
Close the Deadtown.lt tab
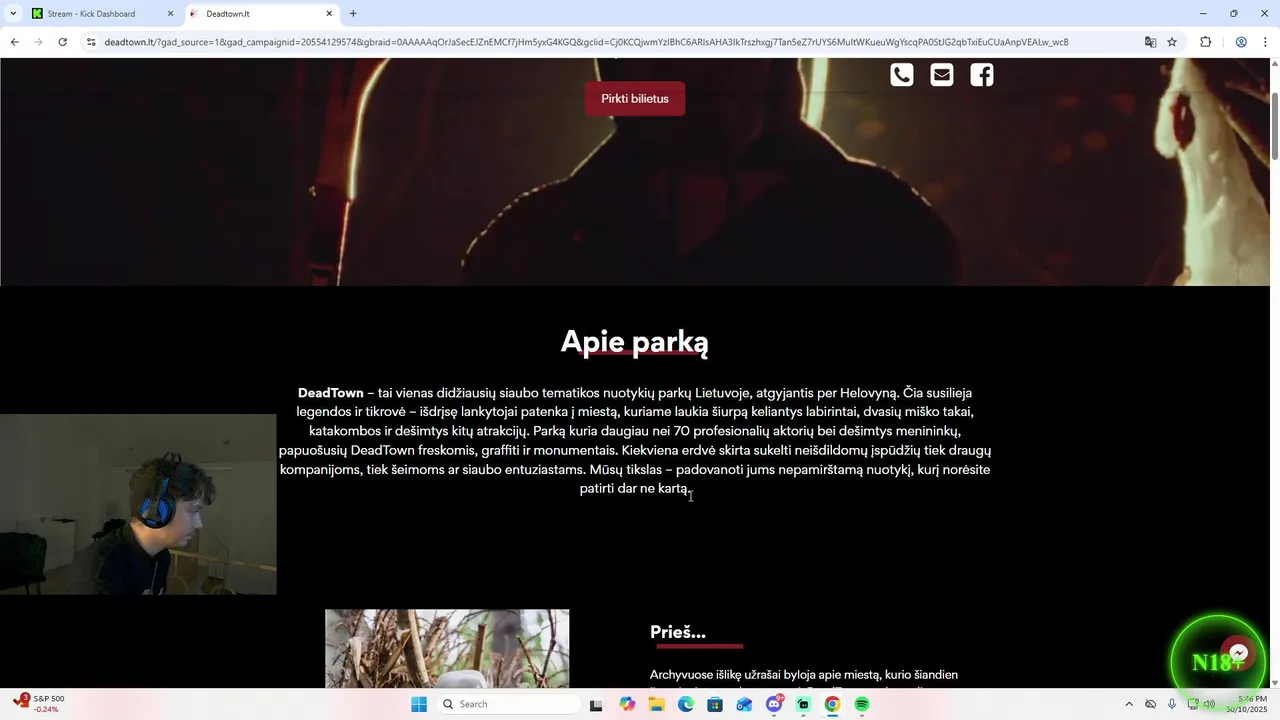point(329,14)
